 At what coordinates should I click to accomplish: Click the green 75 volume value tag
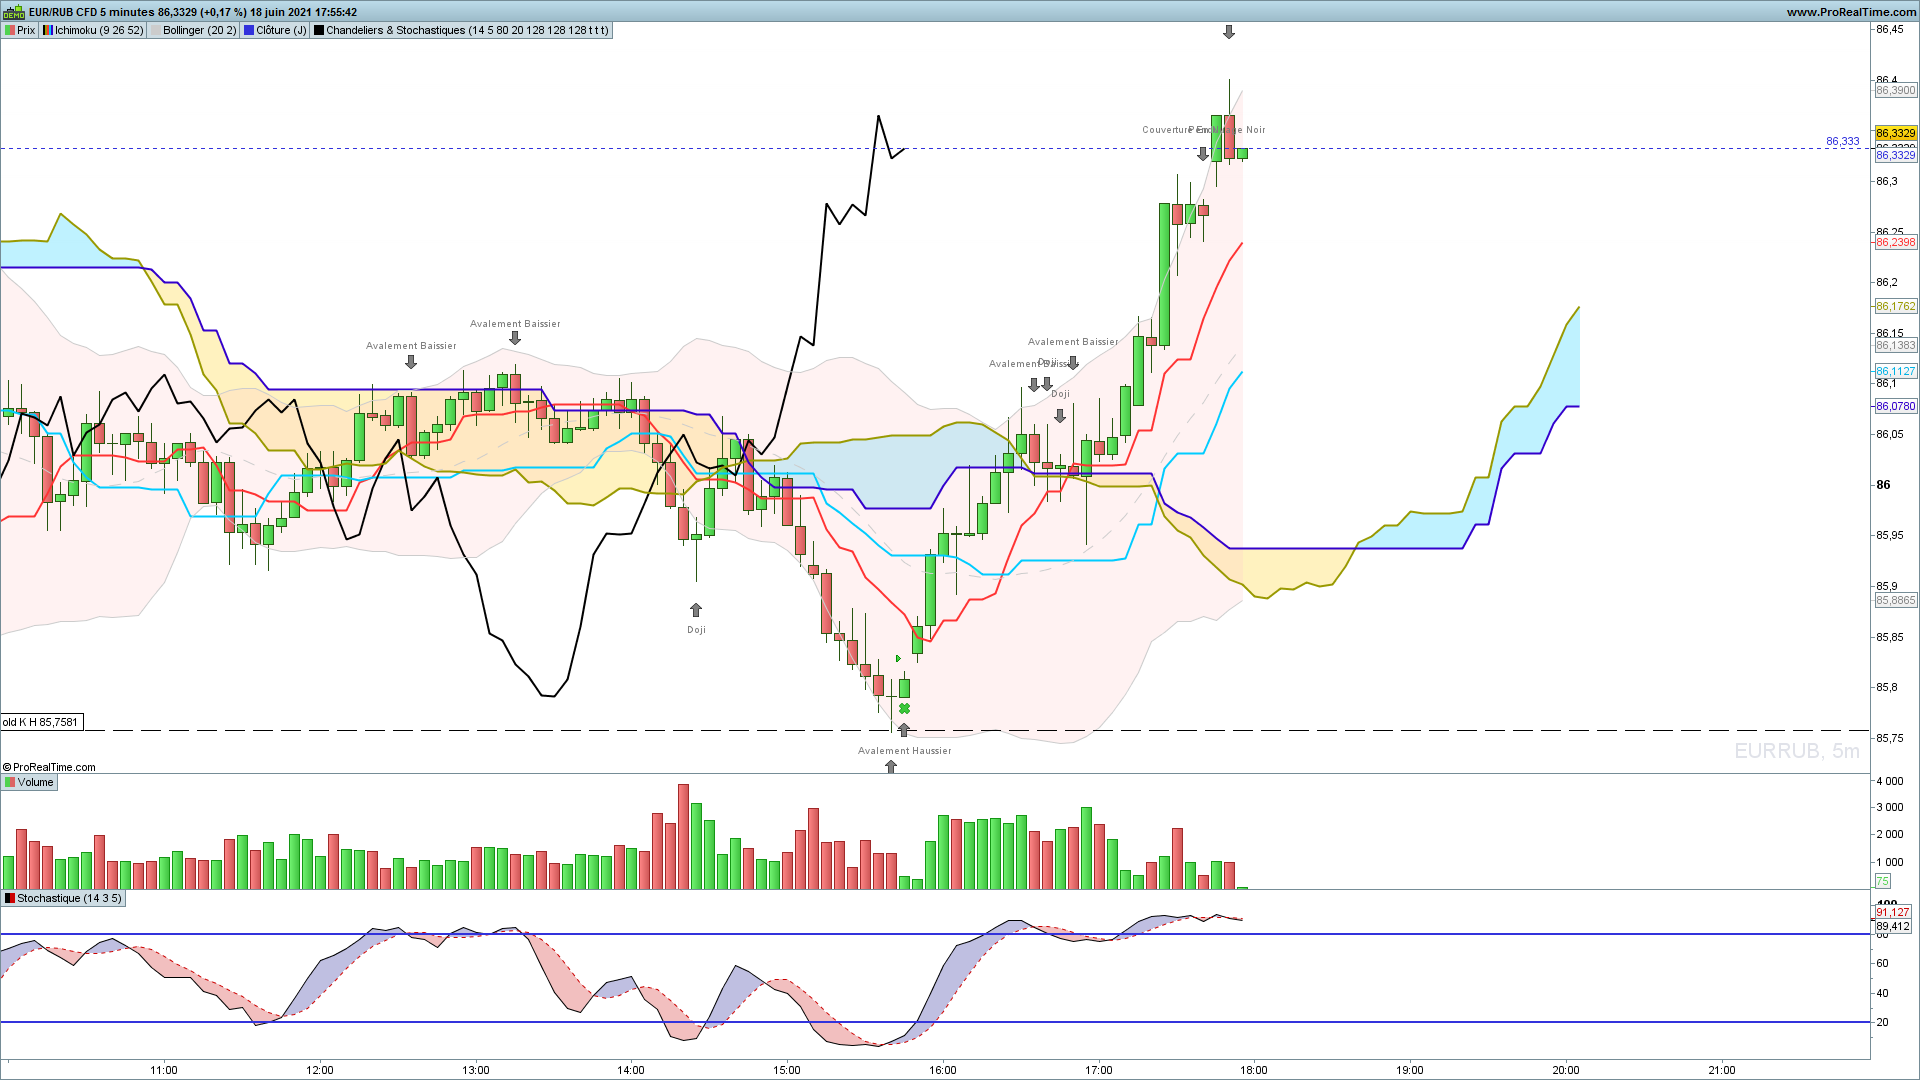point(1883,881)
